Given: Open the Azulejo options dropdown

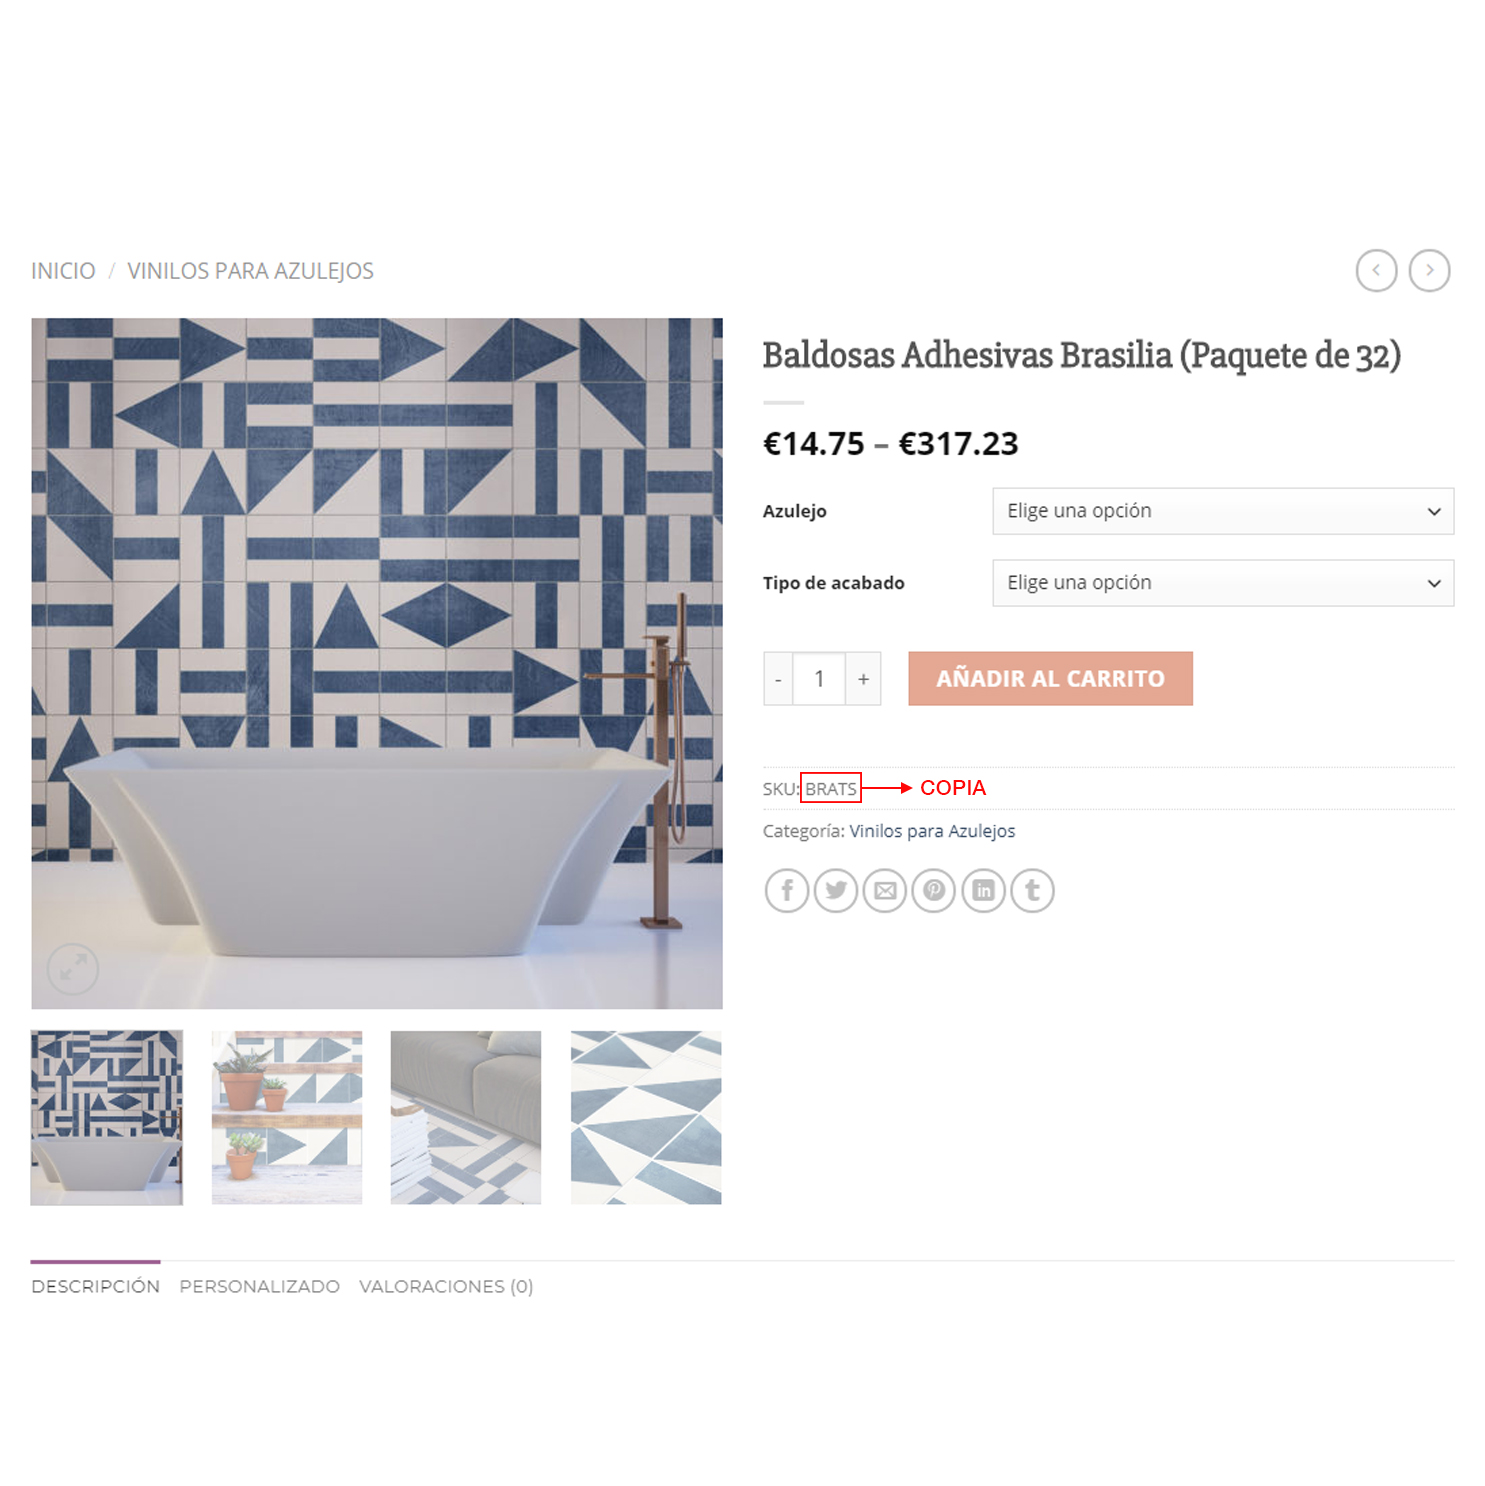Looking at the screenshot, I should pyautogui.click(x=1223, y=511).
